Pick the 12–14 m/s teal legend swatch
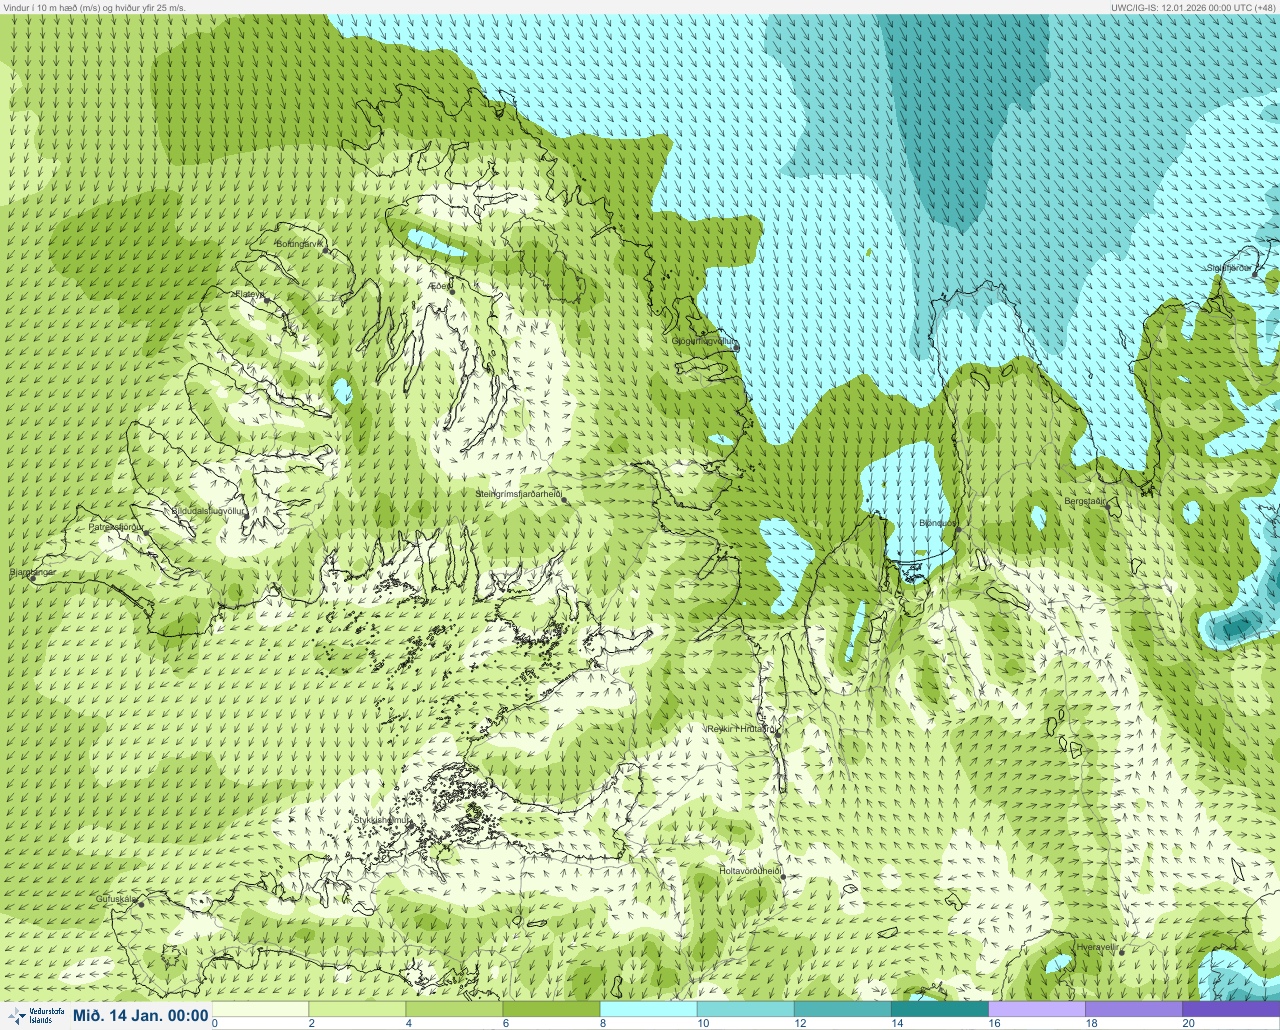 [843, 1009]
